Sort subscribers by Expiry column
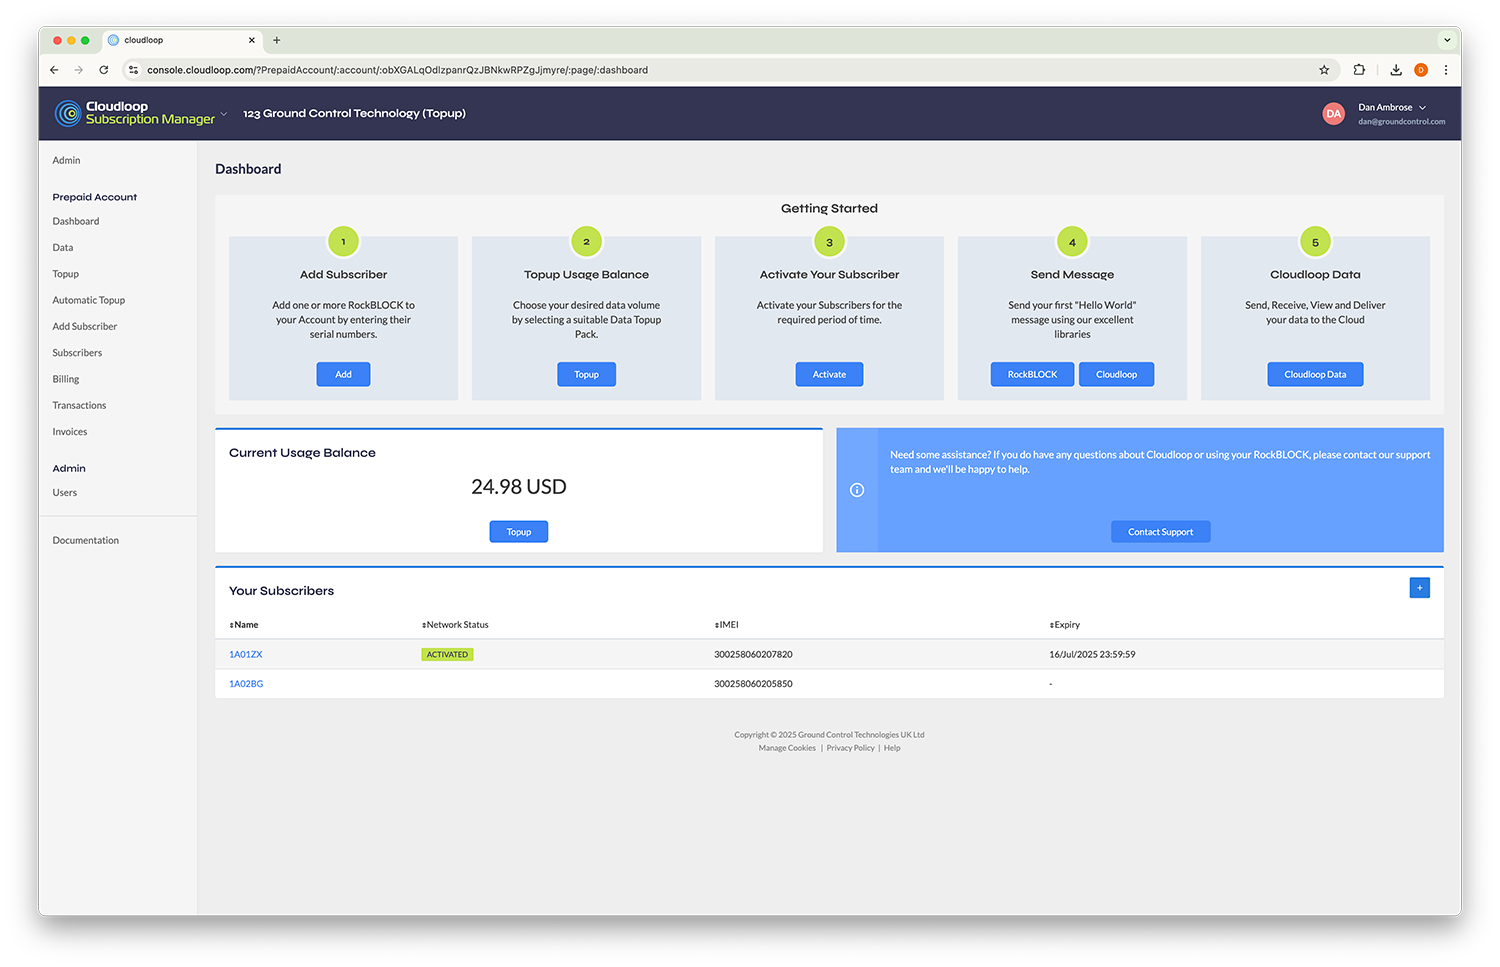 pyautogui.click(x=1065, y=625)
